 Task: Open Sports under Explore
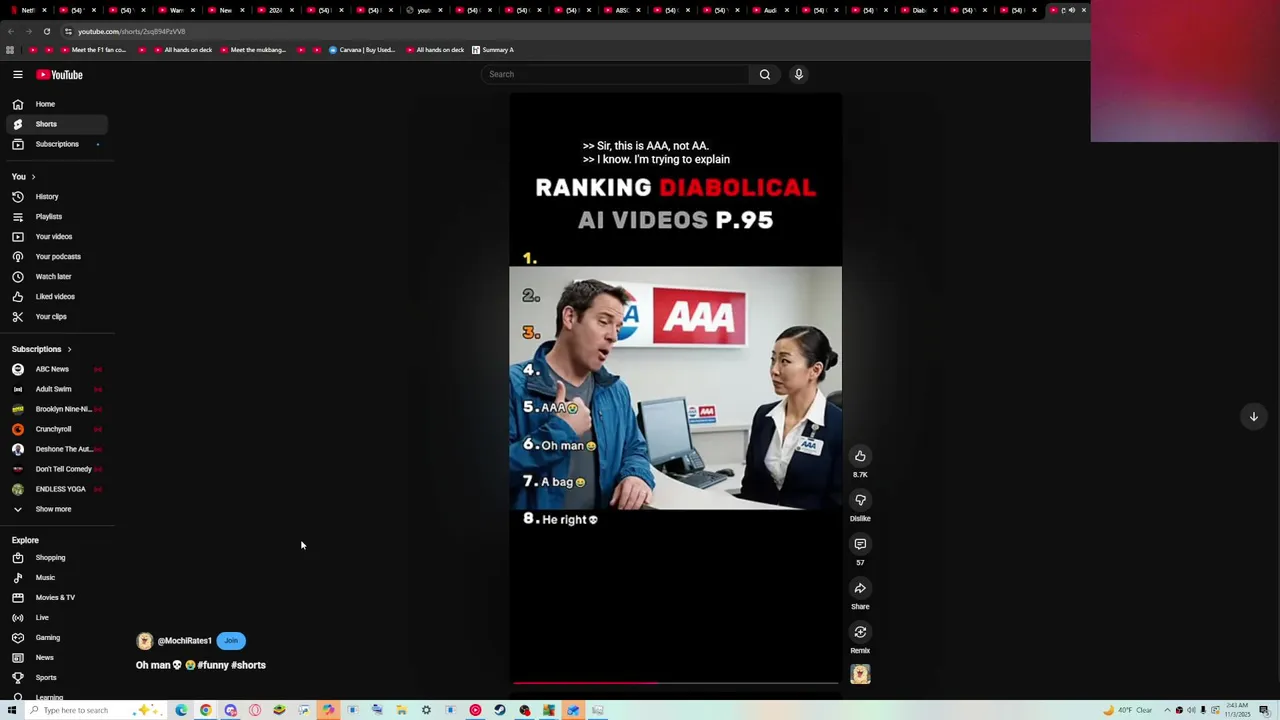57,678
